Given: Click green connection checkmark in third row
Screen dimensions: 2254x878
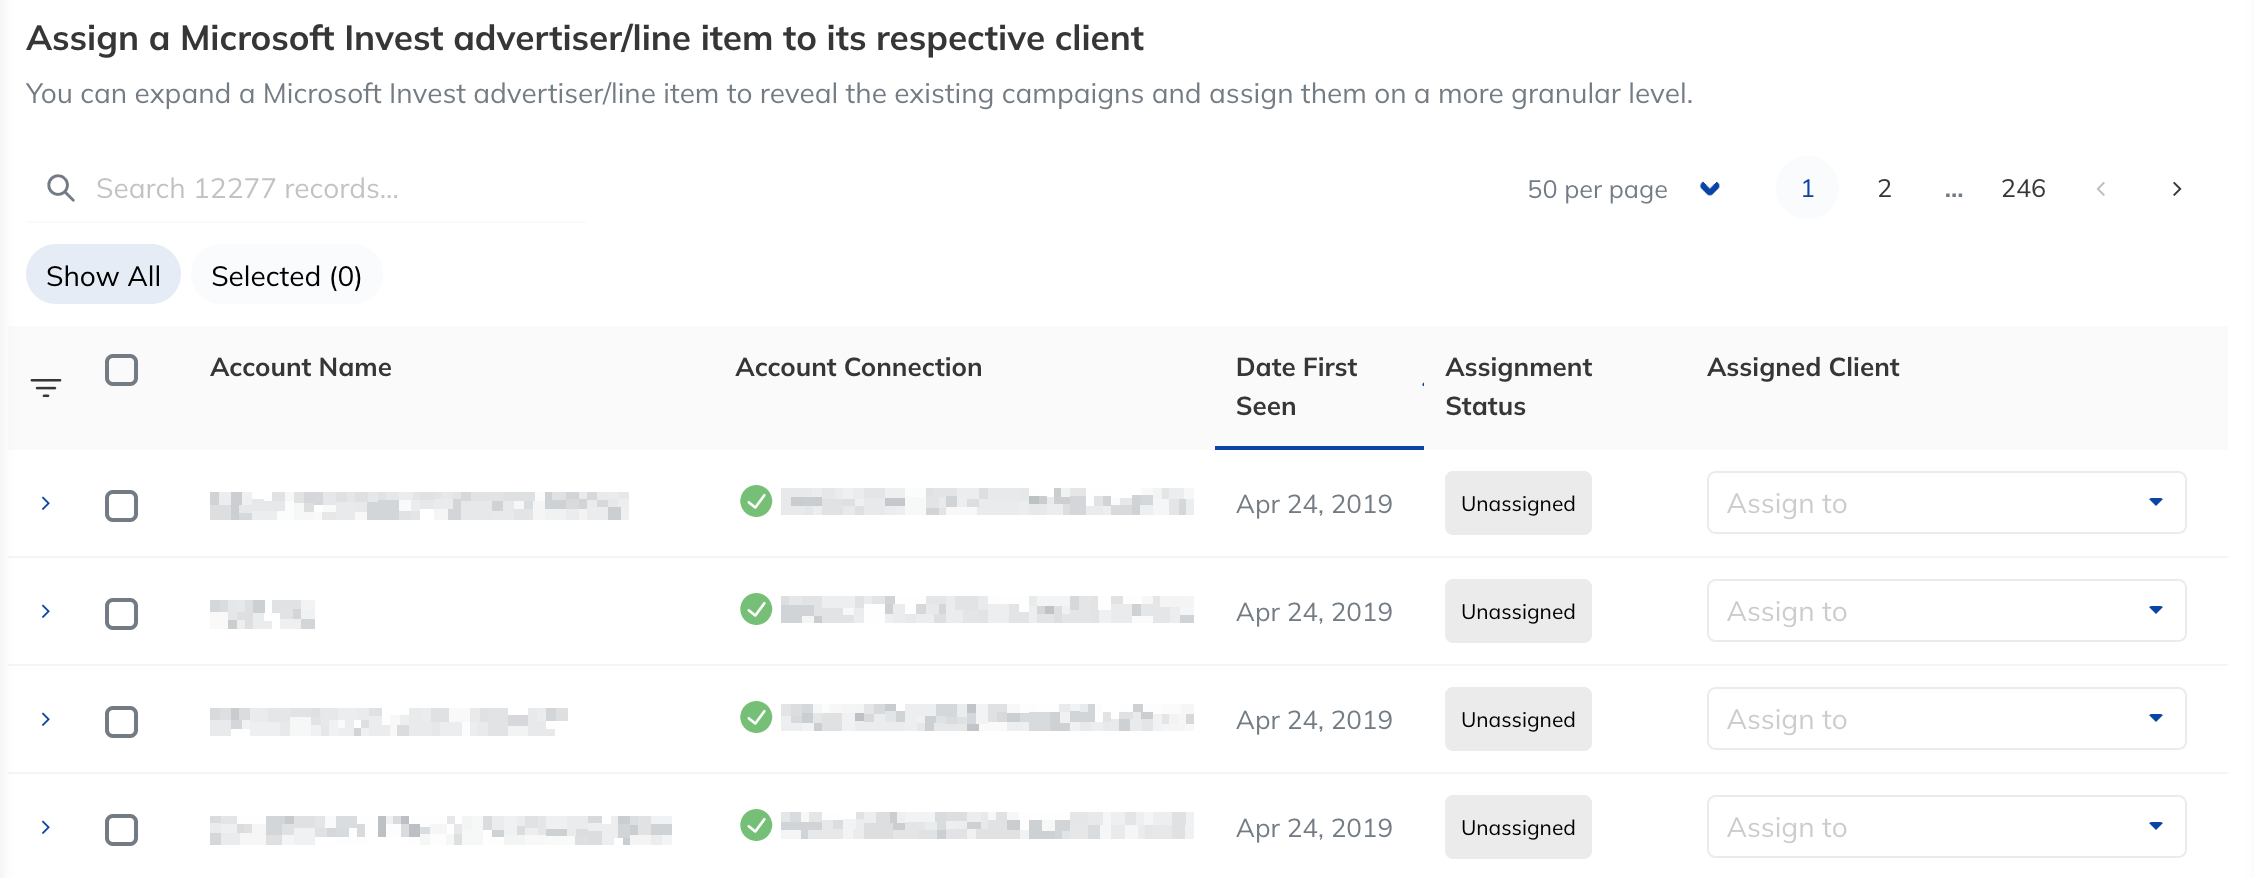Looking at the screenshot, I should [x=756, y=717].
